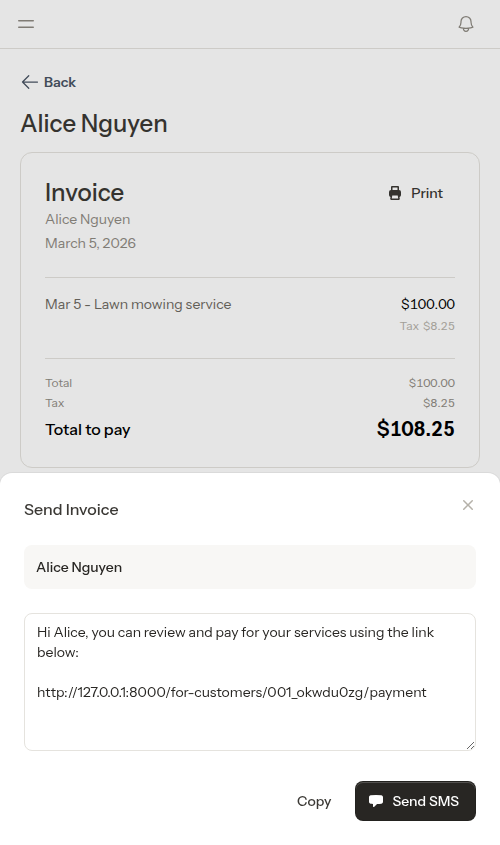The image size is (500, 845).
Task: Go back using the Back link
Action: click(48, 82)
